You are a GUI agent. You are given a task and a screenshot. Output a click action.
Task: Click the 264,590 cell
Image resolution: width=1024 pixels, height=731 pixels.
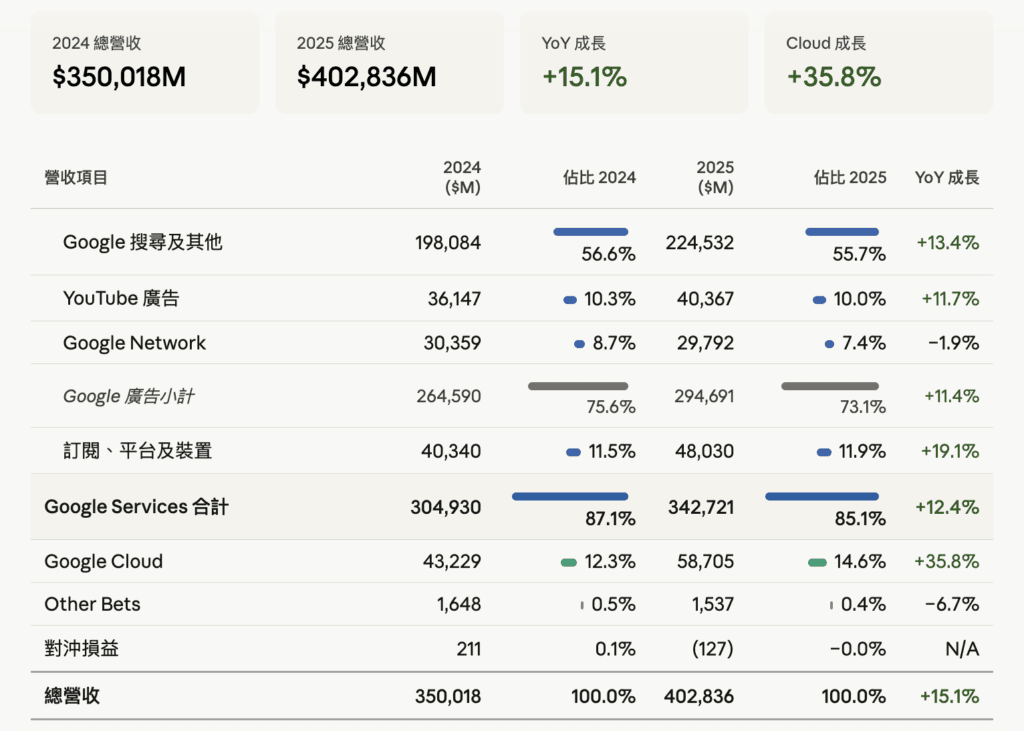pyautogui.click(x=449, y=396)
